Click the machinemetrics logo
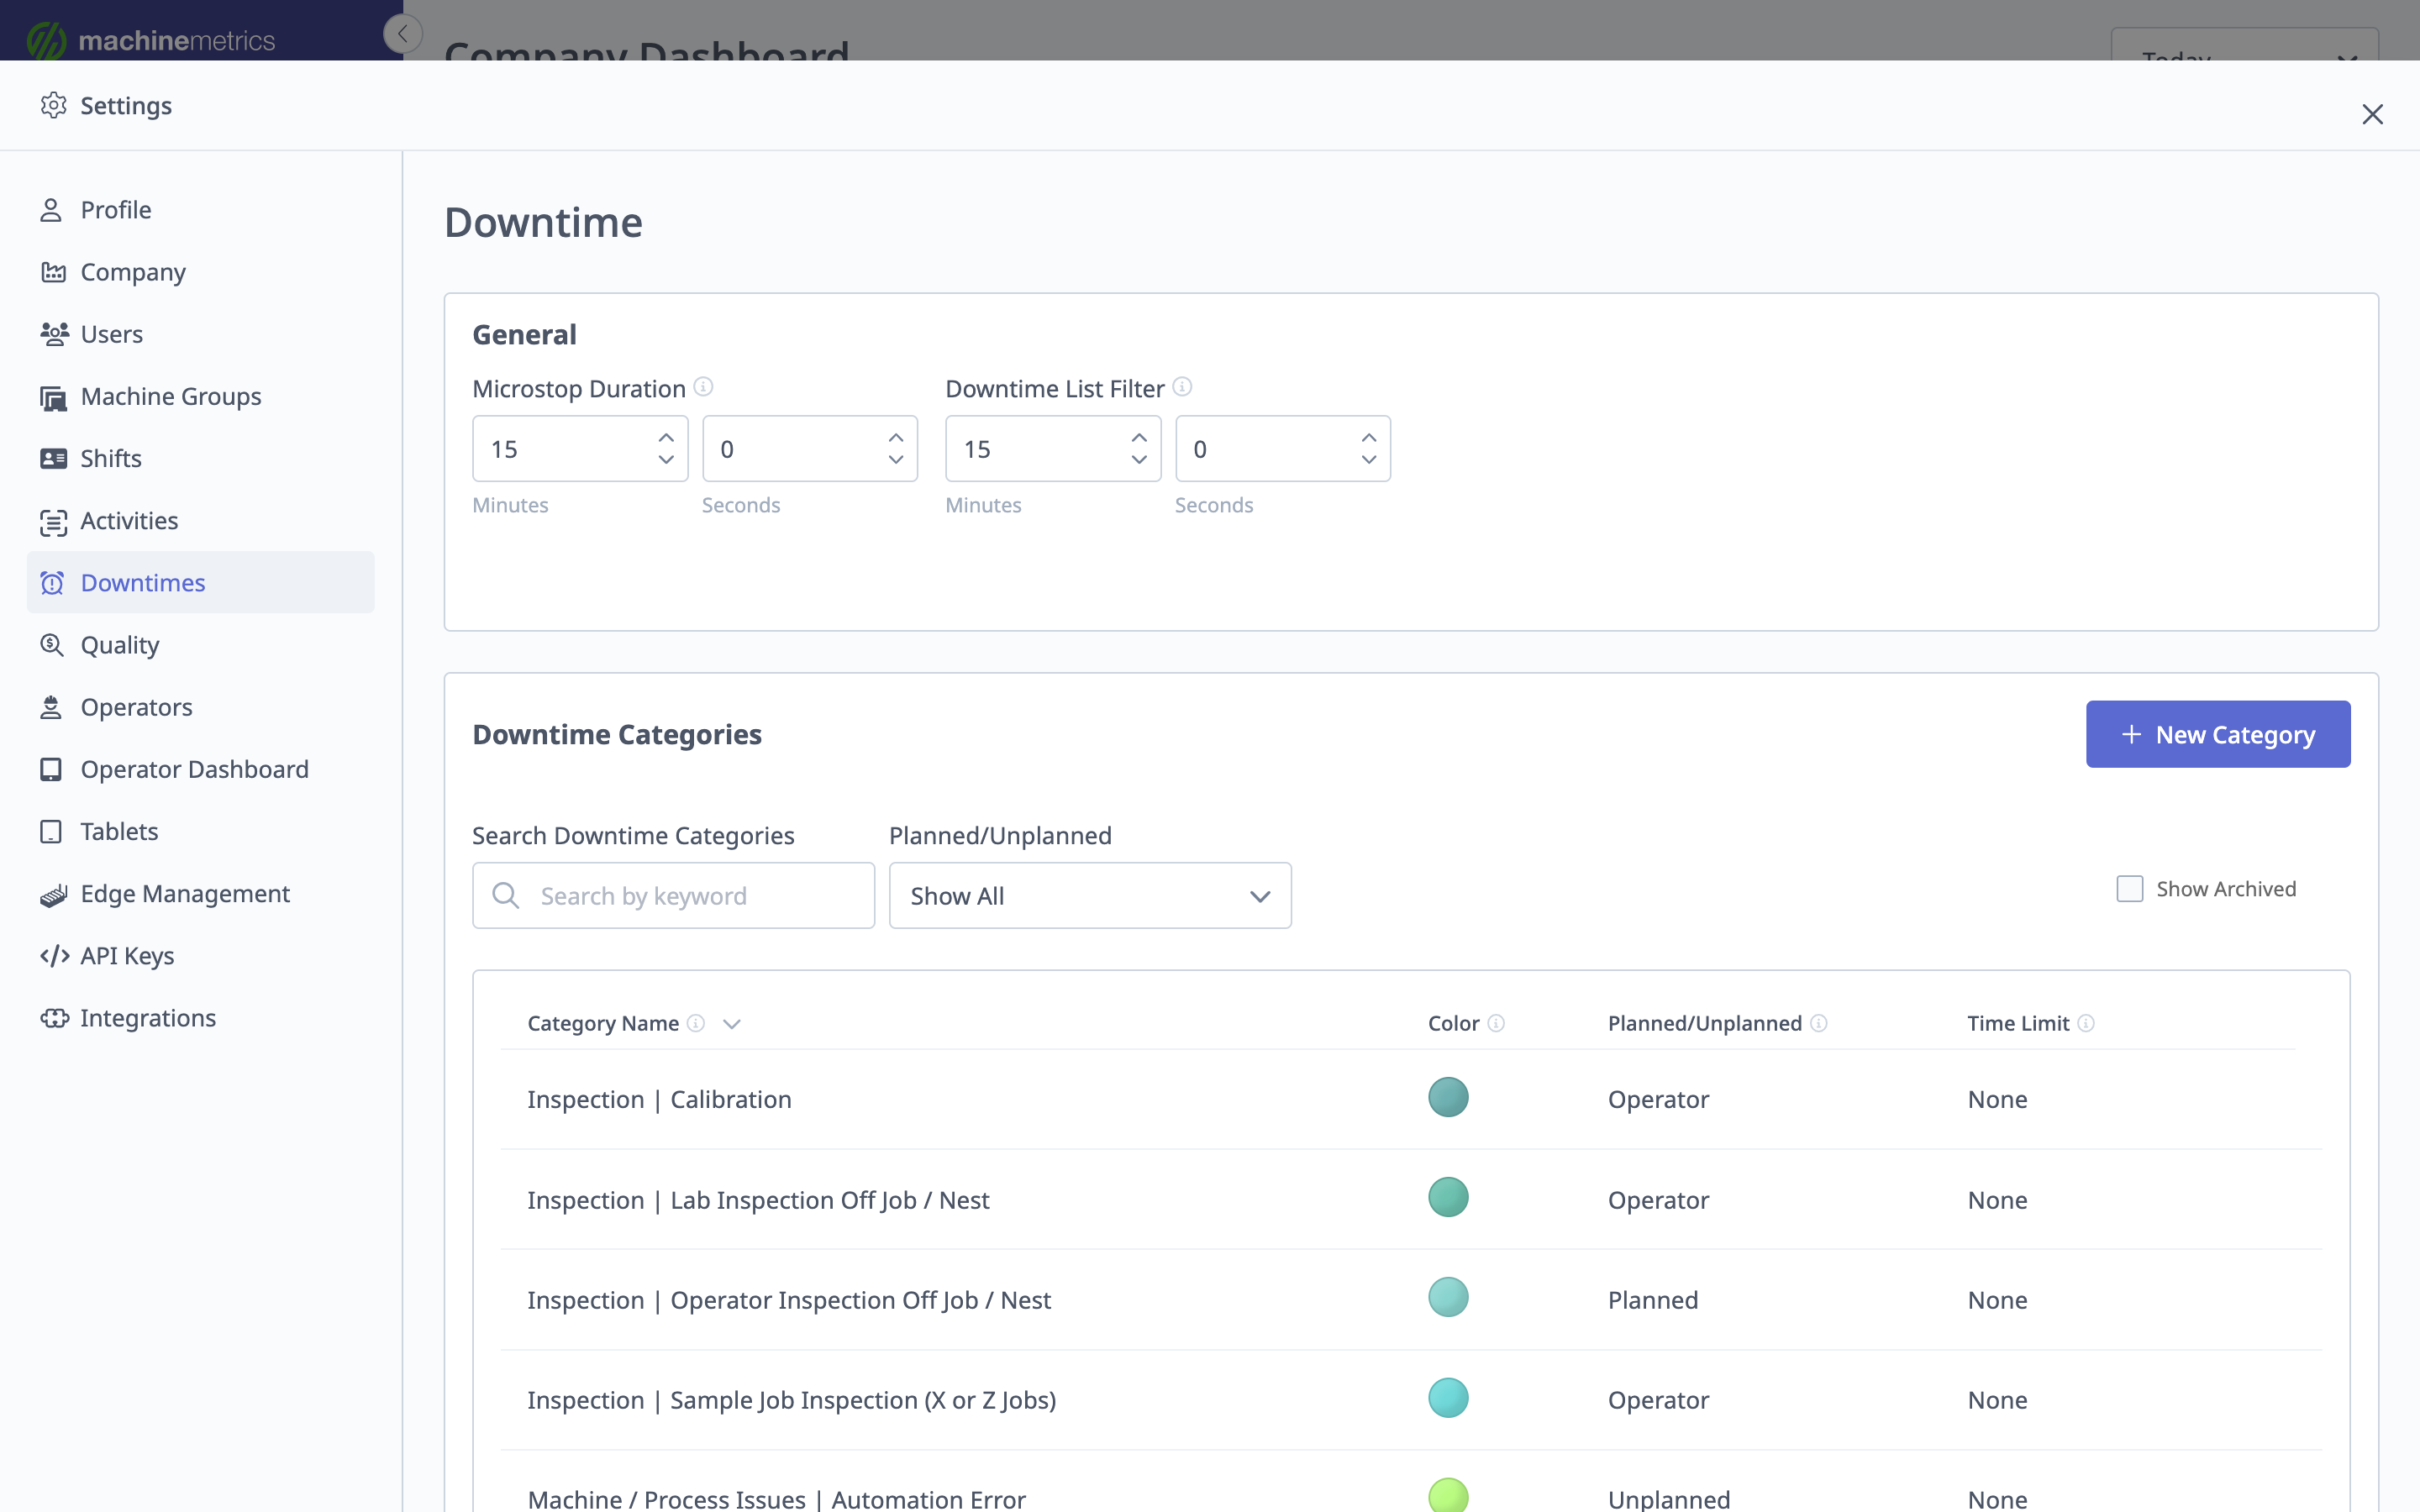Image resolution: width=2420 pixels, height=1512 pixels. 150,40
